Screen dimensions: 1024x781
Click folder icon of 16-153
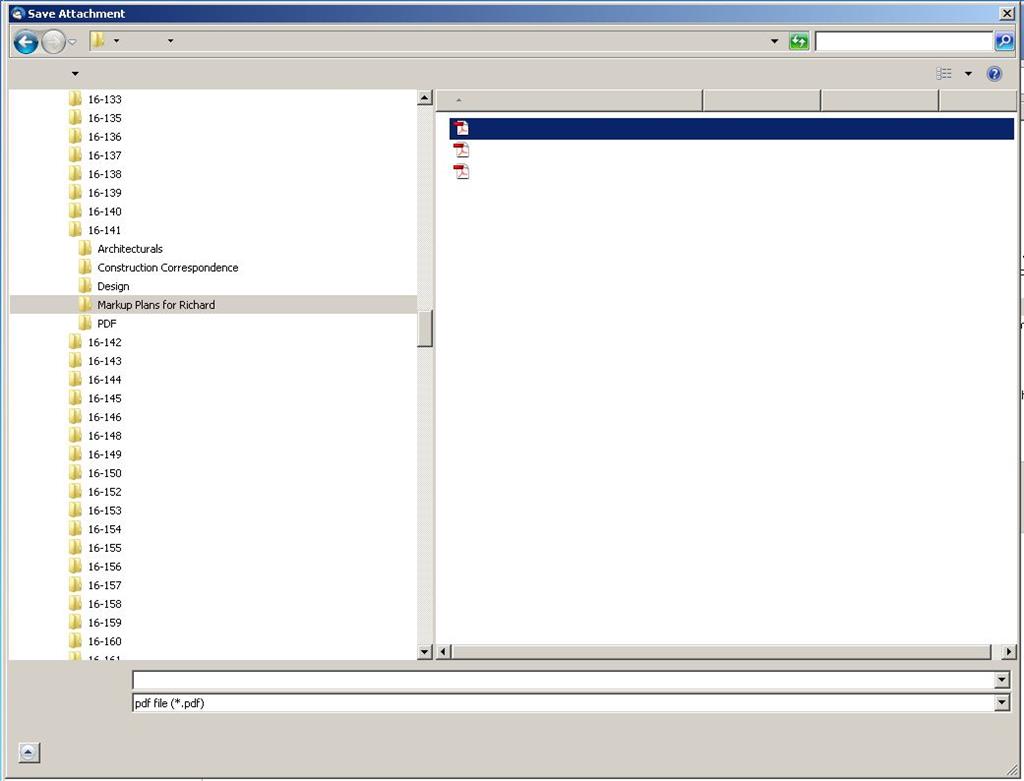tap(75, 511)
